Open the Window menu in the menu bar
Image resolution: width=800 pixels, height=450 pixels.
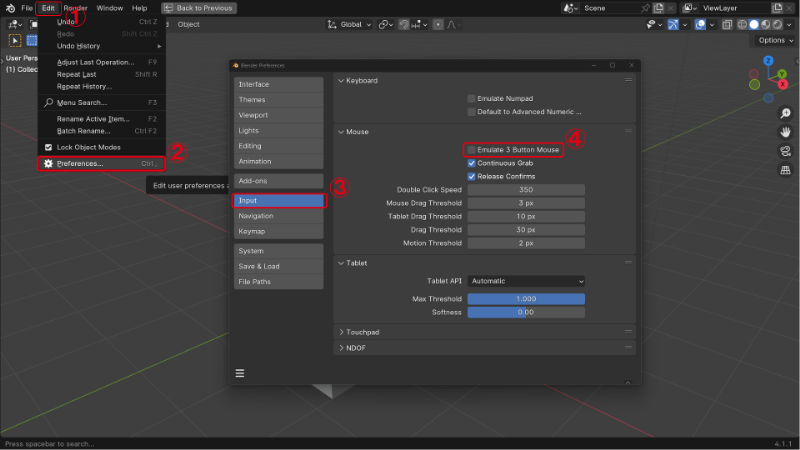[x=110, y=8]
